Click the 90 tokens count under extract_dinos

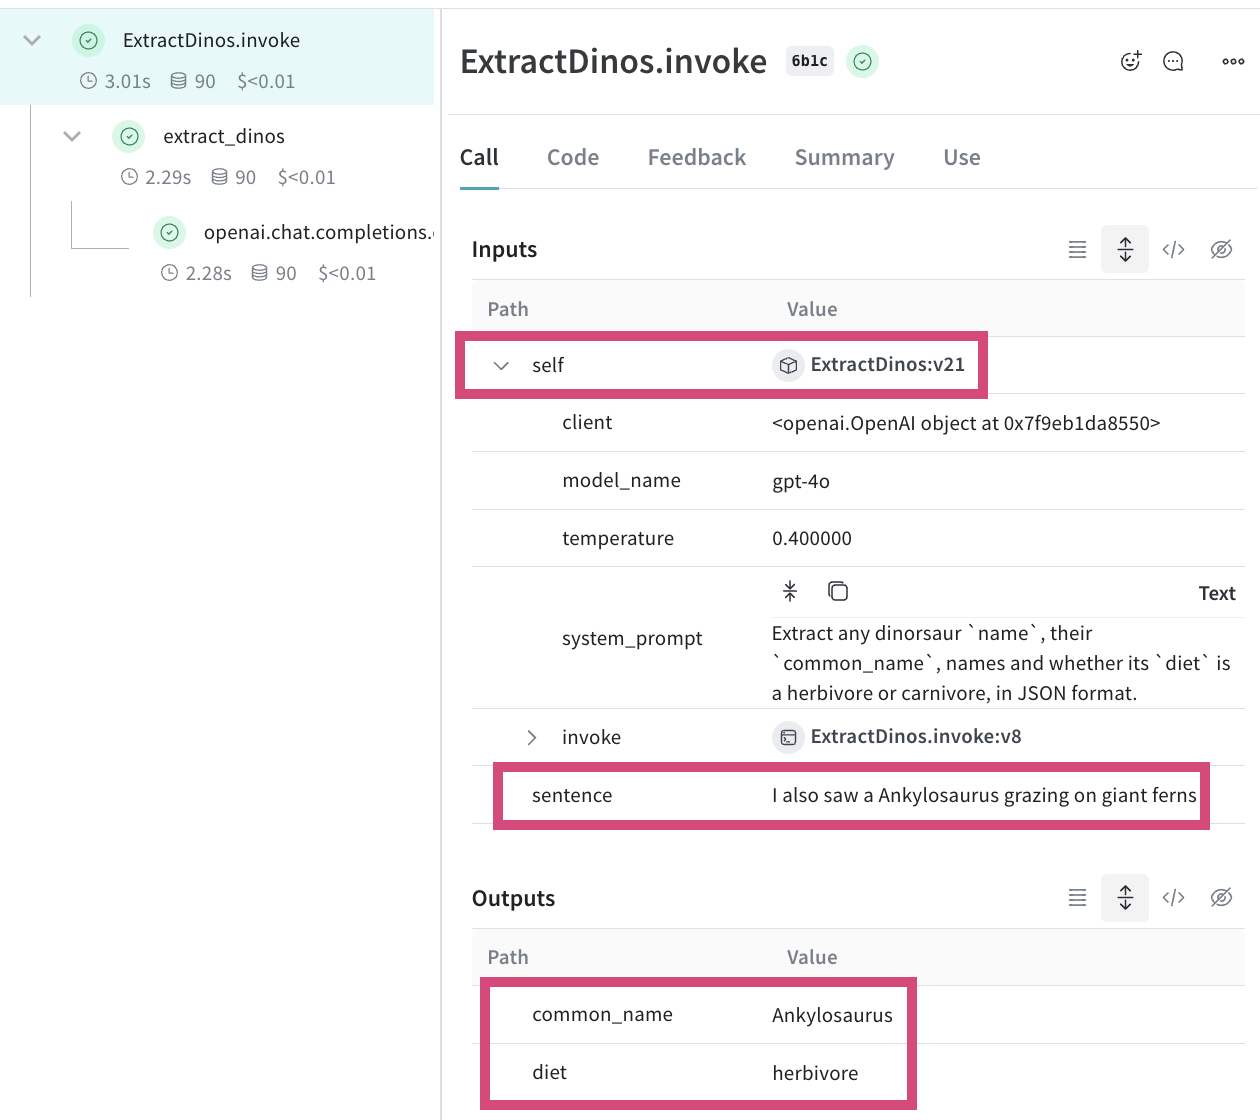coord(245,177)
